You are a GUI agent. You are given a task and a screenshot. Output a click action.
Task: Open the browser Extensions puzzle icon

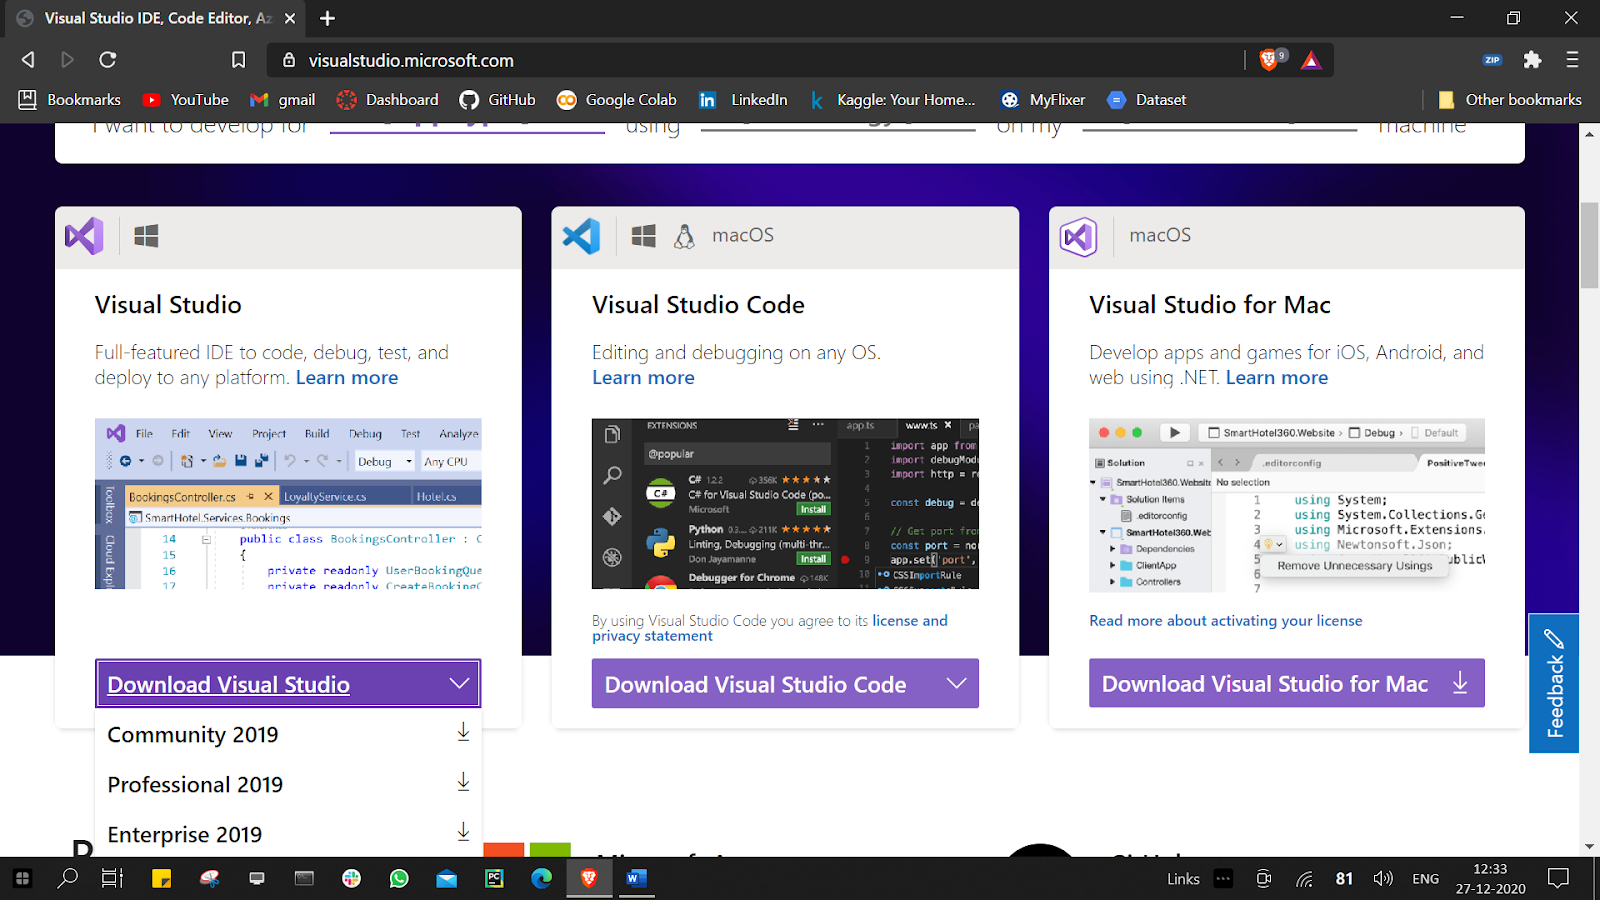tap(1532, 60)
